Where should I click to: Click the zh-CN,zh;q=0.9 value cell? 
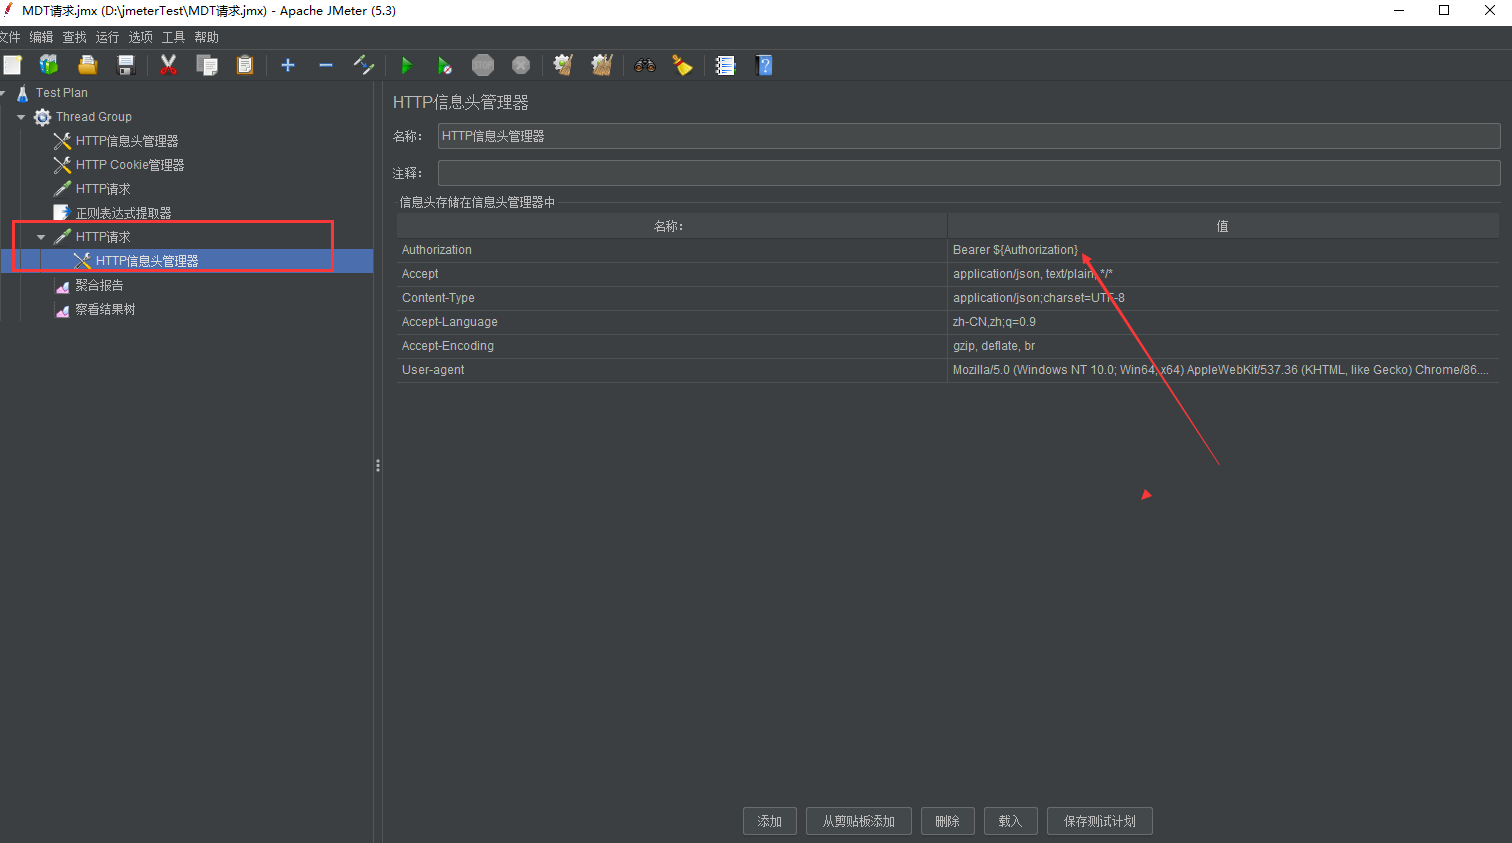[1223, 322]
